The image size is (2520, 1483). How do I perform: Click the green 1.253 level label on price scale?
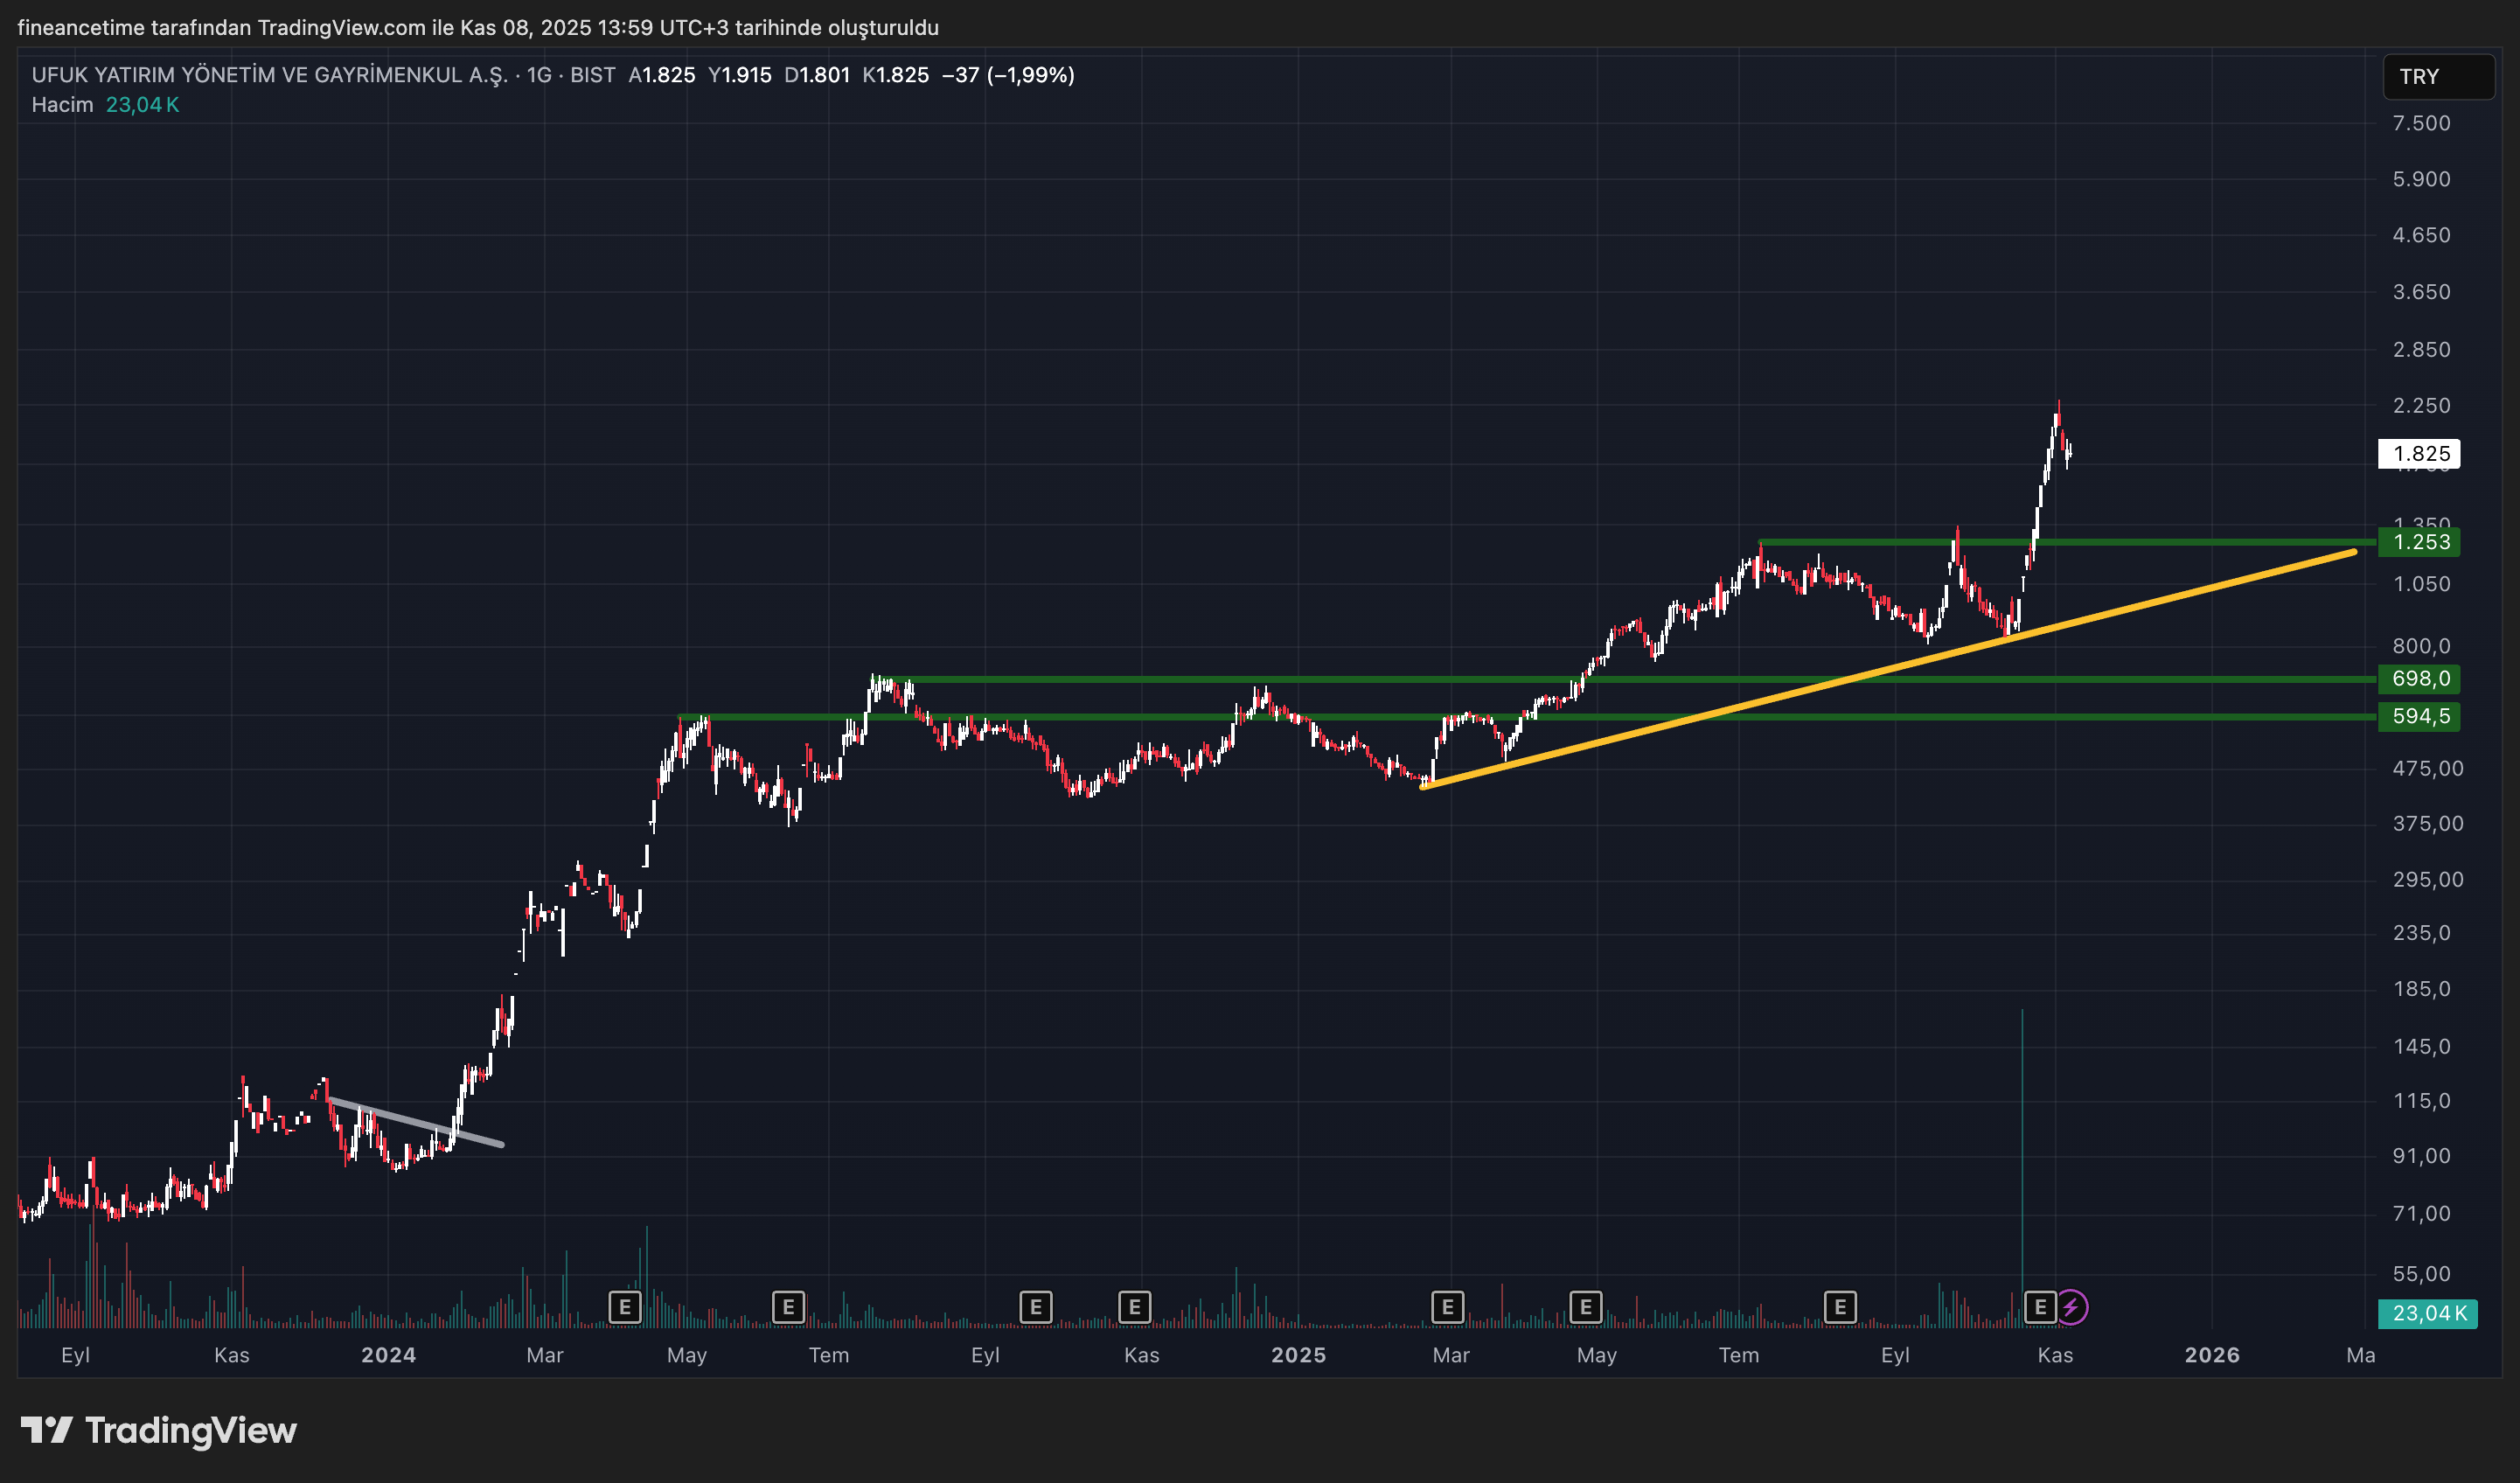pyautogui.click(x=2418, y=542)
